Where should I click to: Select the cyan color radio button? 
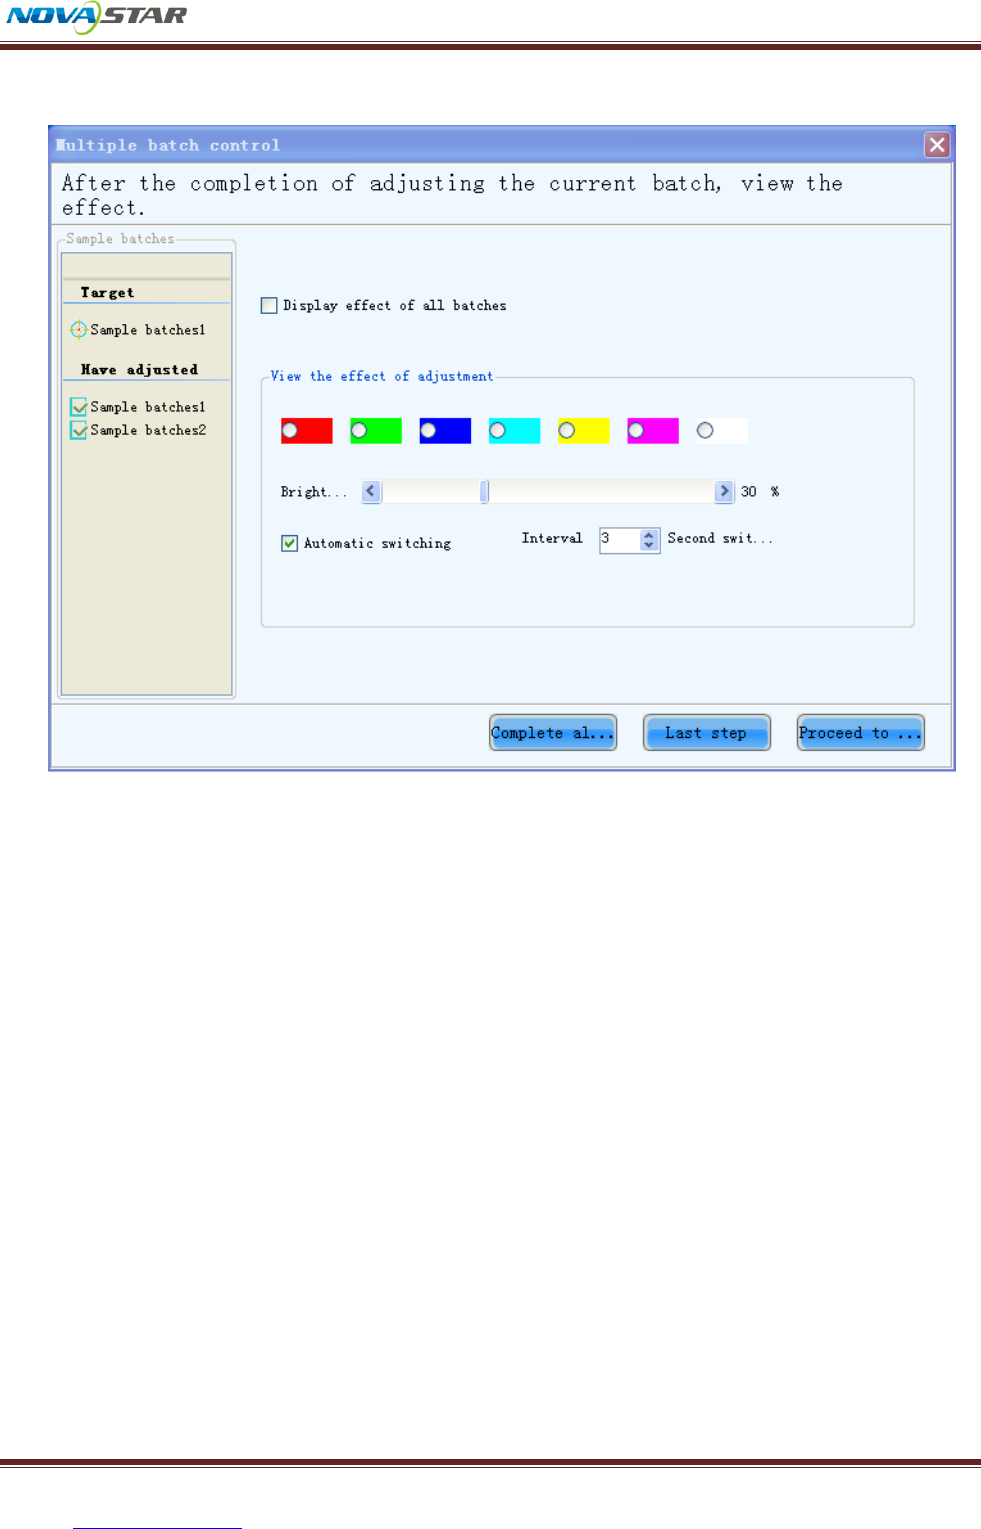point(497,430)
